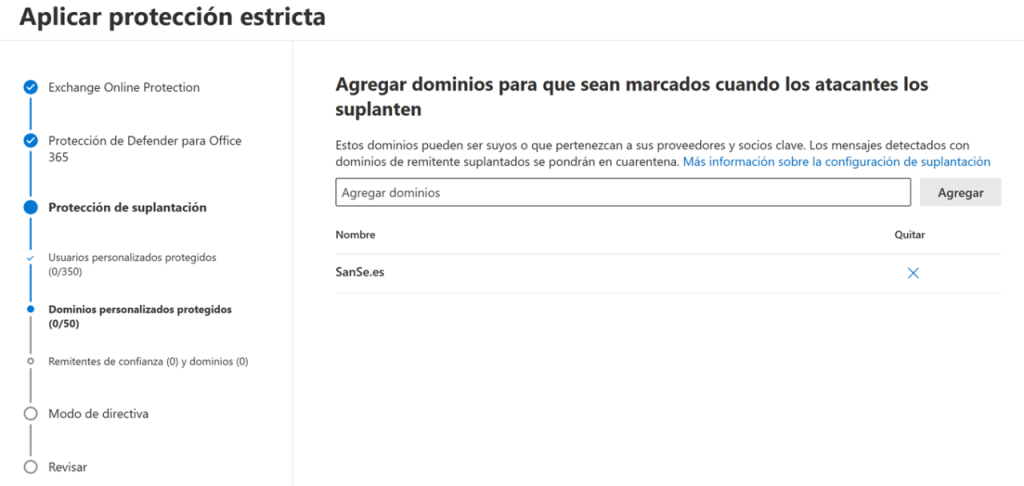Viewport: 1024px width, 486px height.
Task: Click the small checkmark beside Usuarios personalizados protegidos
Action: click(x=31, y=258)
